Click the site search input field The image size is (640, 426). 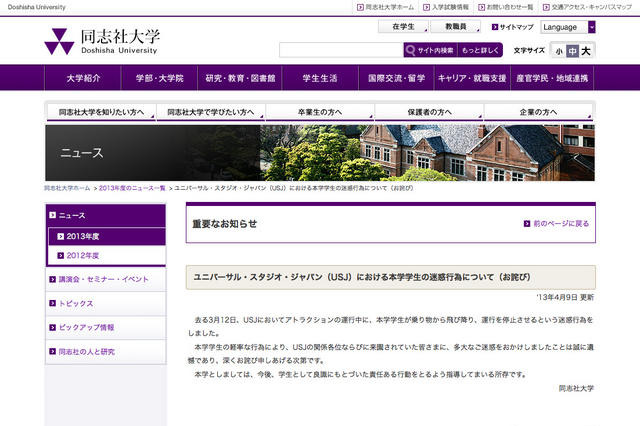point(341,50)
